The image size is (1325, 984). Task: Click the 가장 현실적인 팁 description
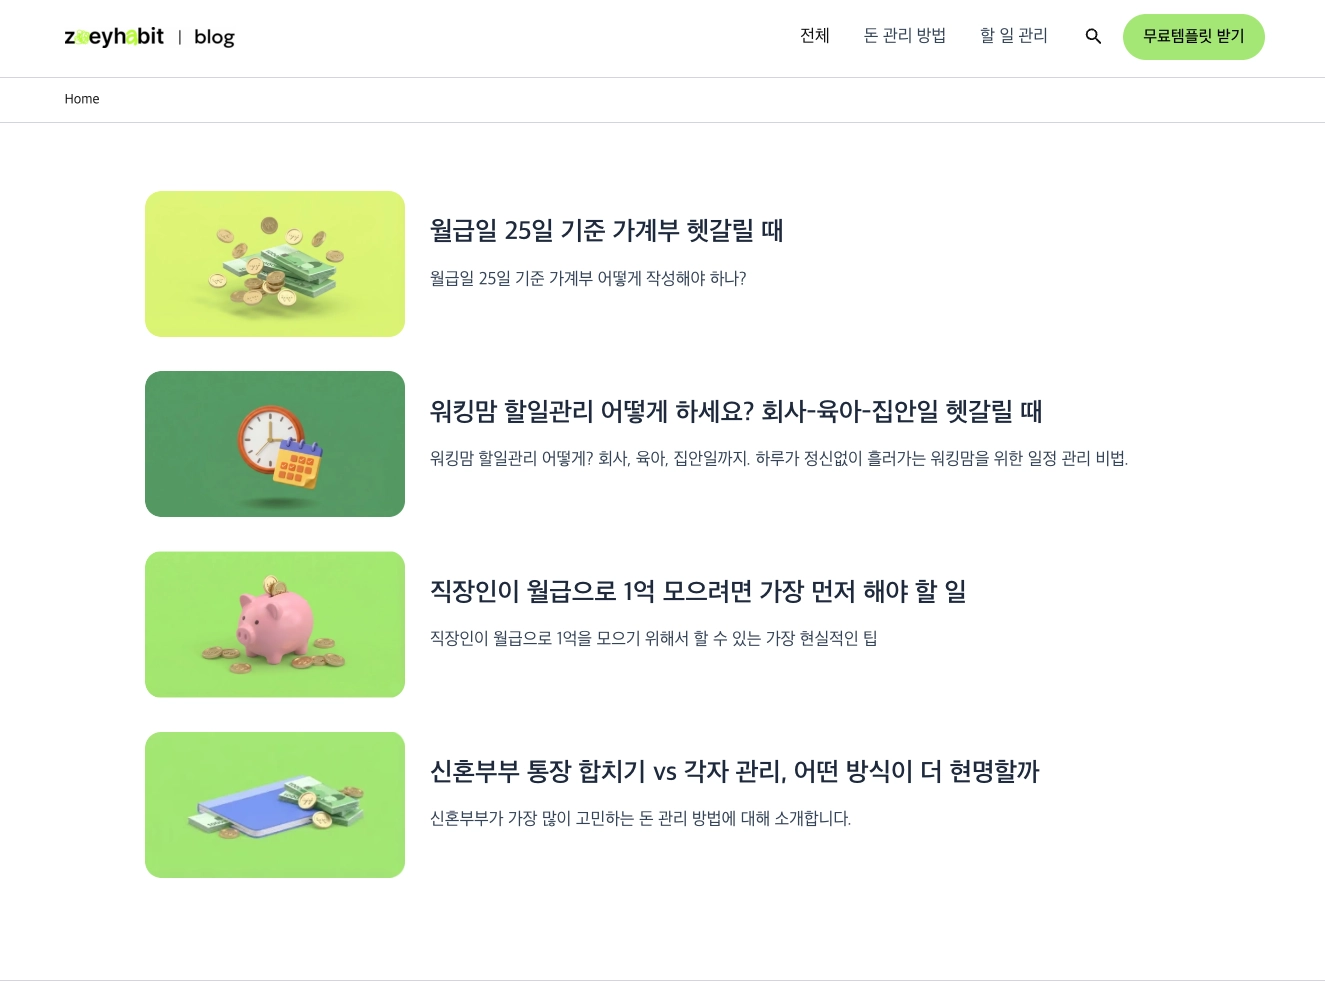[654, 638]
